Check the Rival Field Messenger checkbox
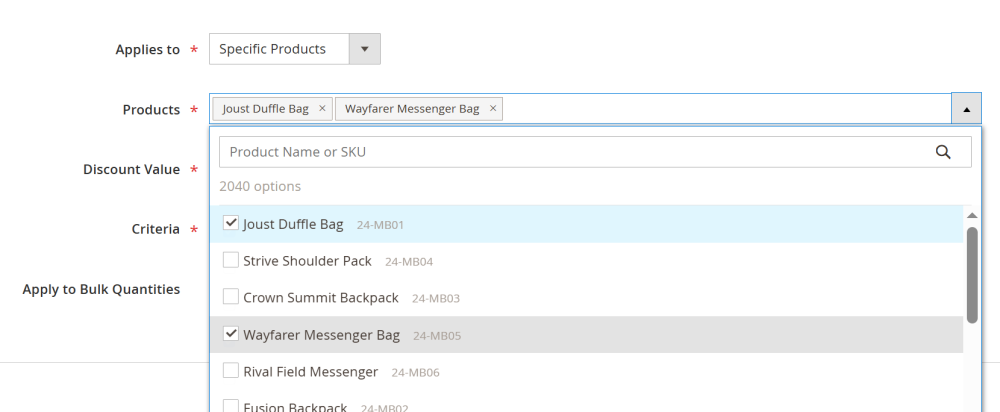 click(231, 371)
